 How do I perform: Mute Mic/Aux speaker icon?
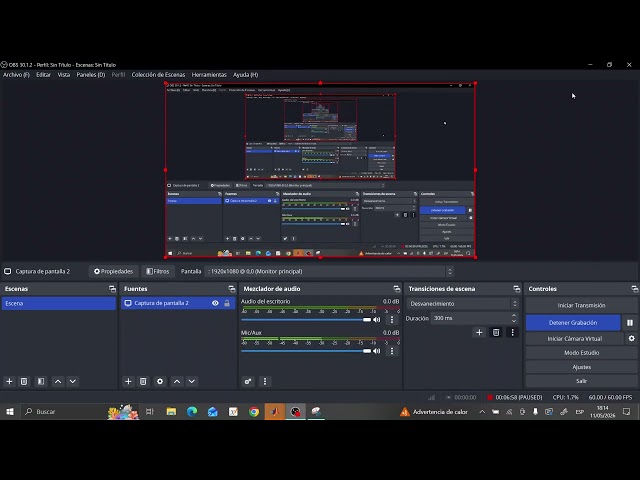point(377,351)
